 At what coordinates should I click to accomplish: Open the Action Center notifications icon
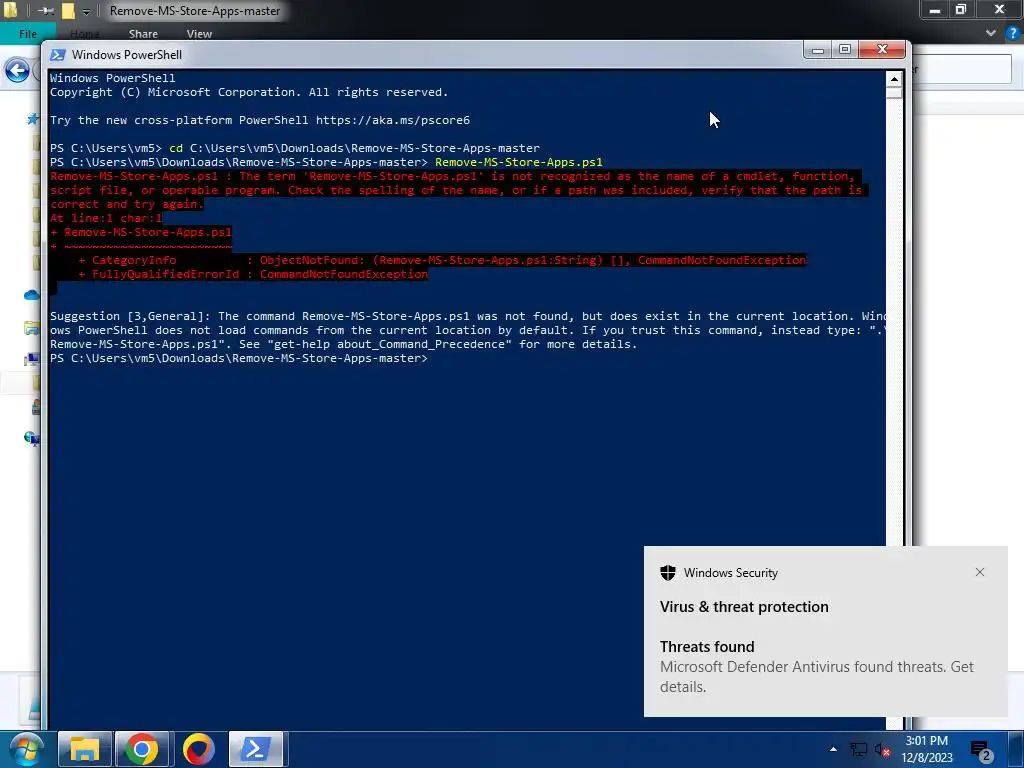(980, 750)
